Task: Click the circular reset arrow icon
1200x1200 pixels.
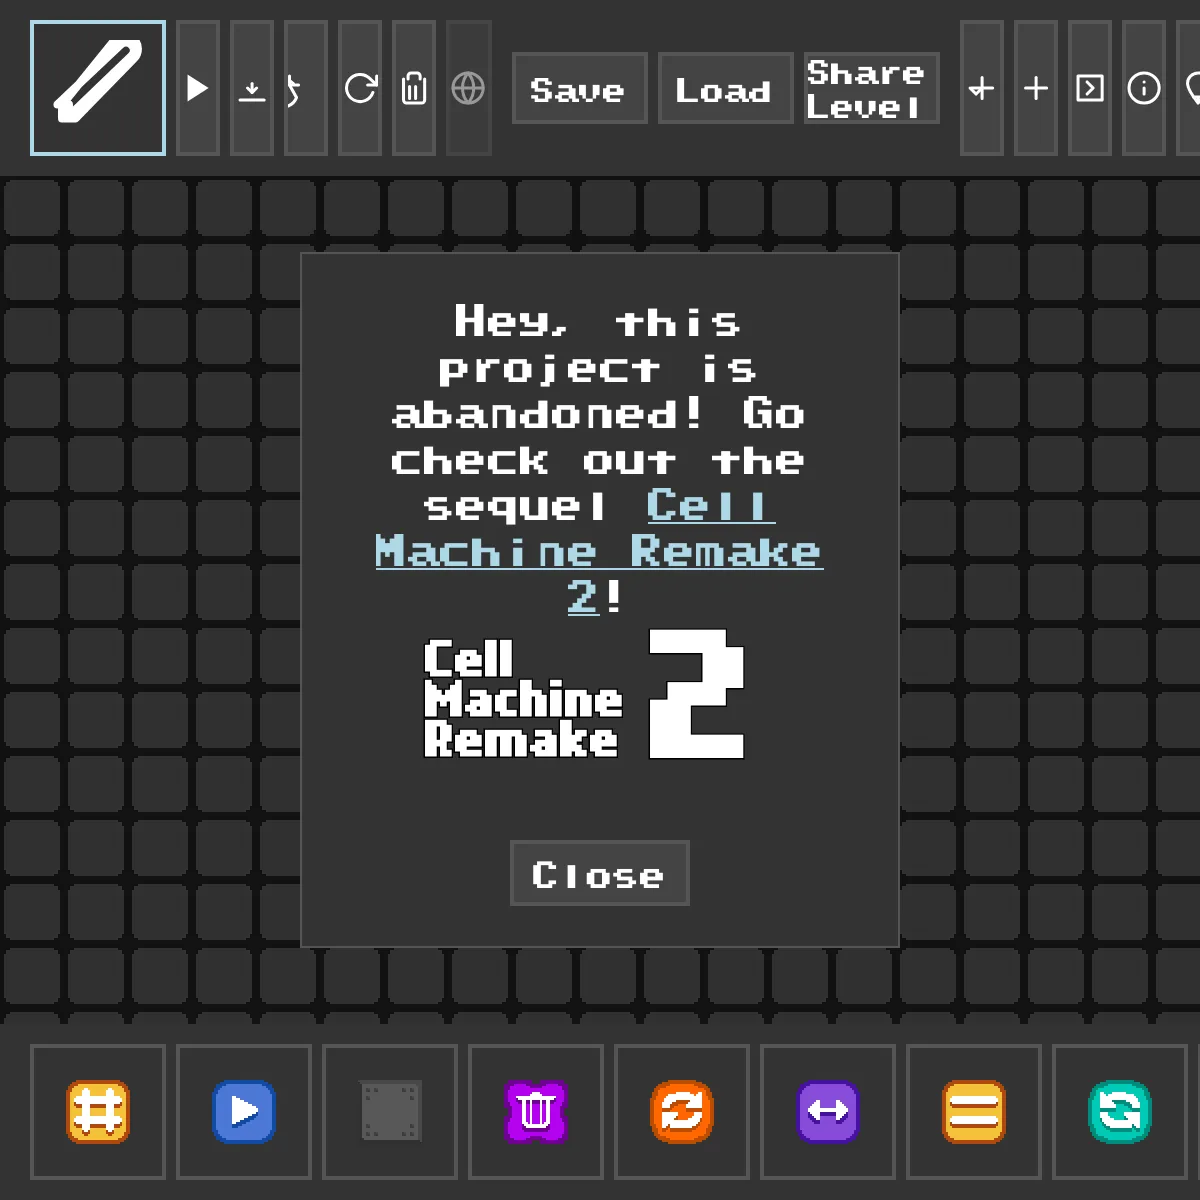Action: coord(360,87)
